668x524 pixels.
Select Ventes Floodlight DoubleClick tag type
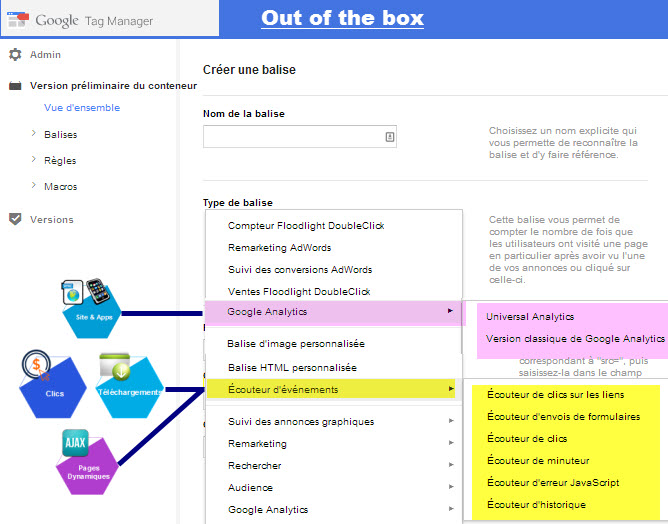point(299,292)
